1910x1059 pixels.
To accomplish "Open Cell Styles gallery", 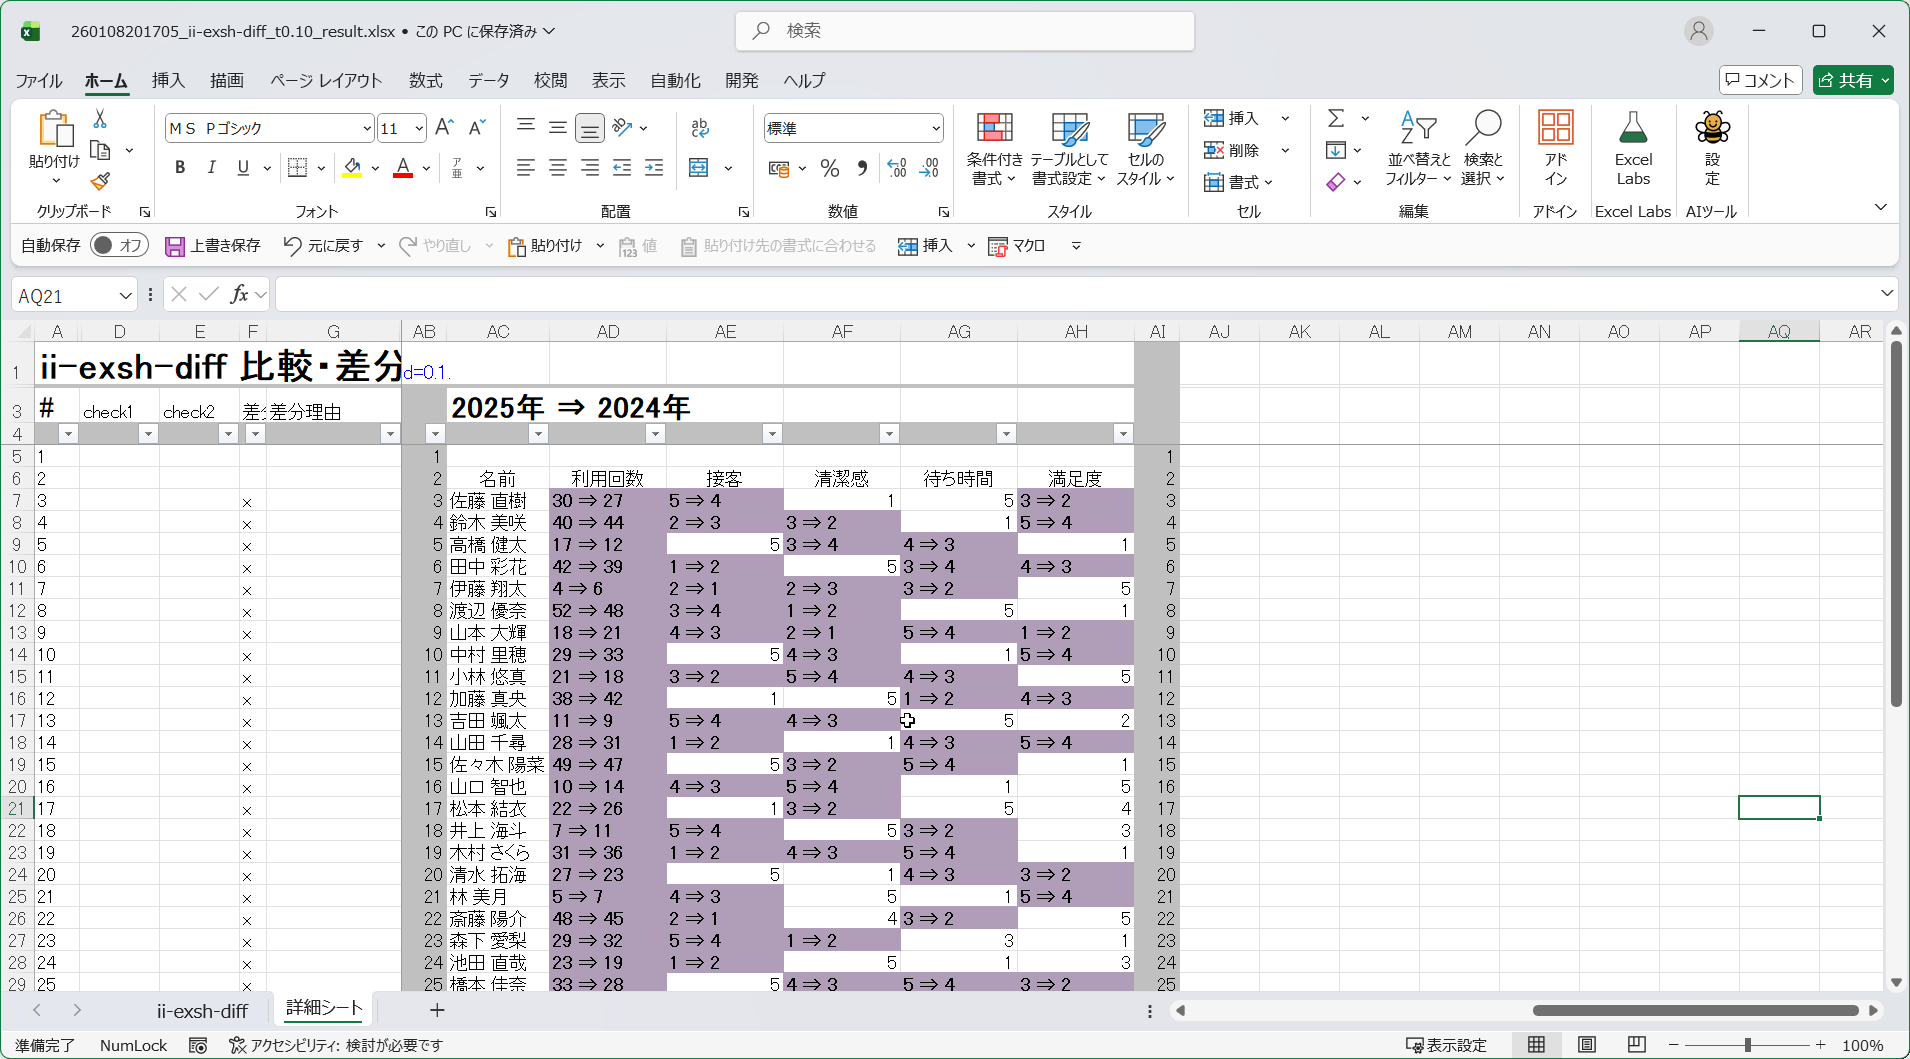I will pyautogui.click(x=1145, y=148).
